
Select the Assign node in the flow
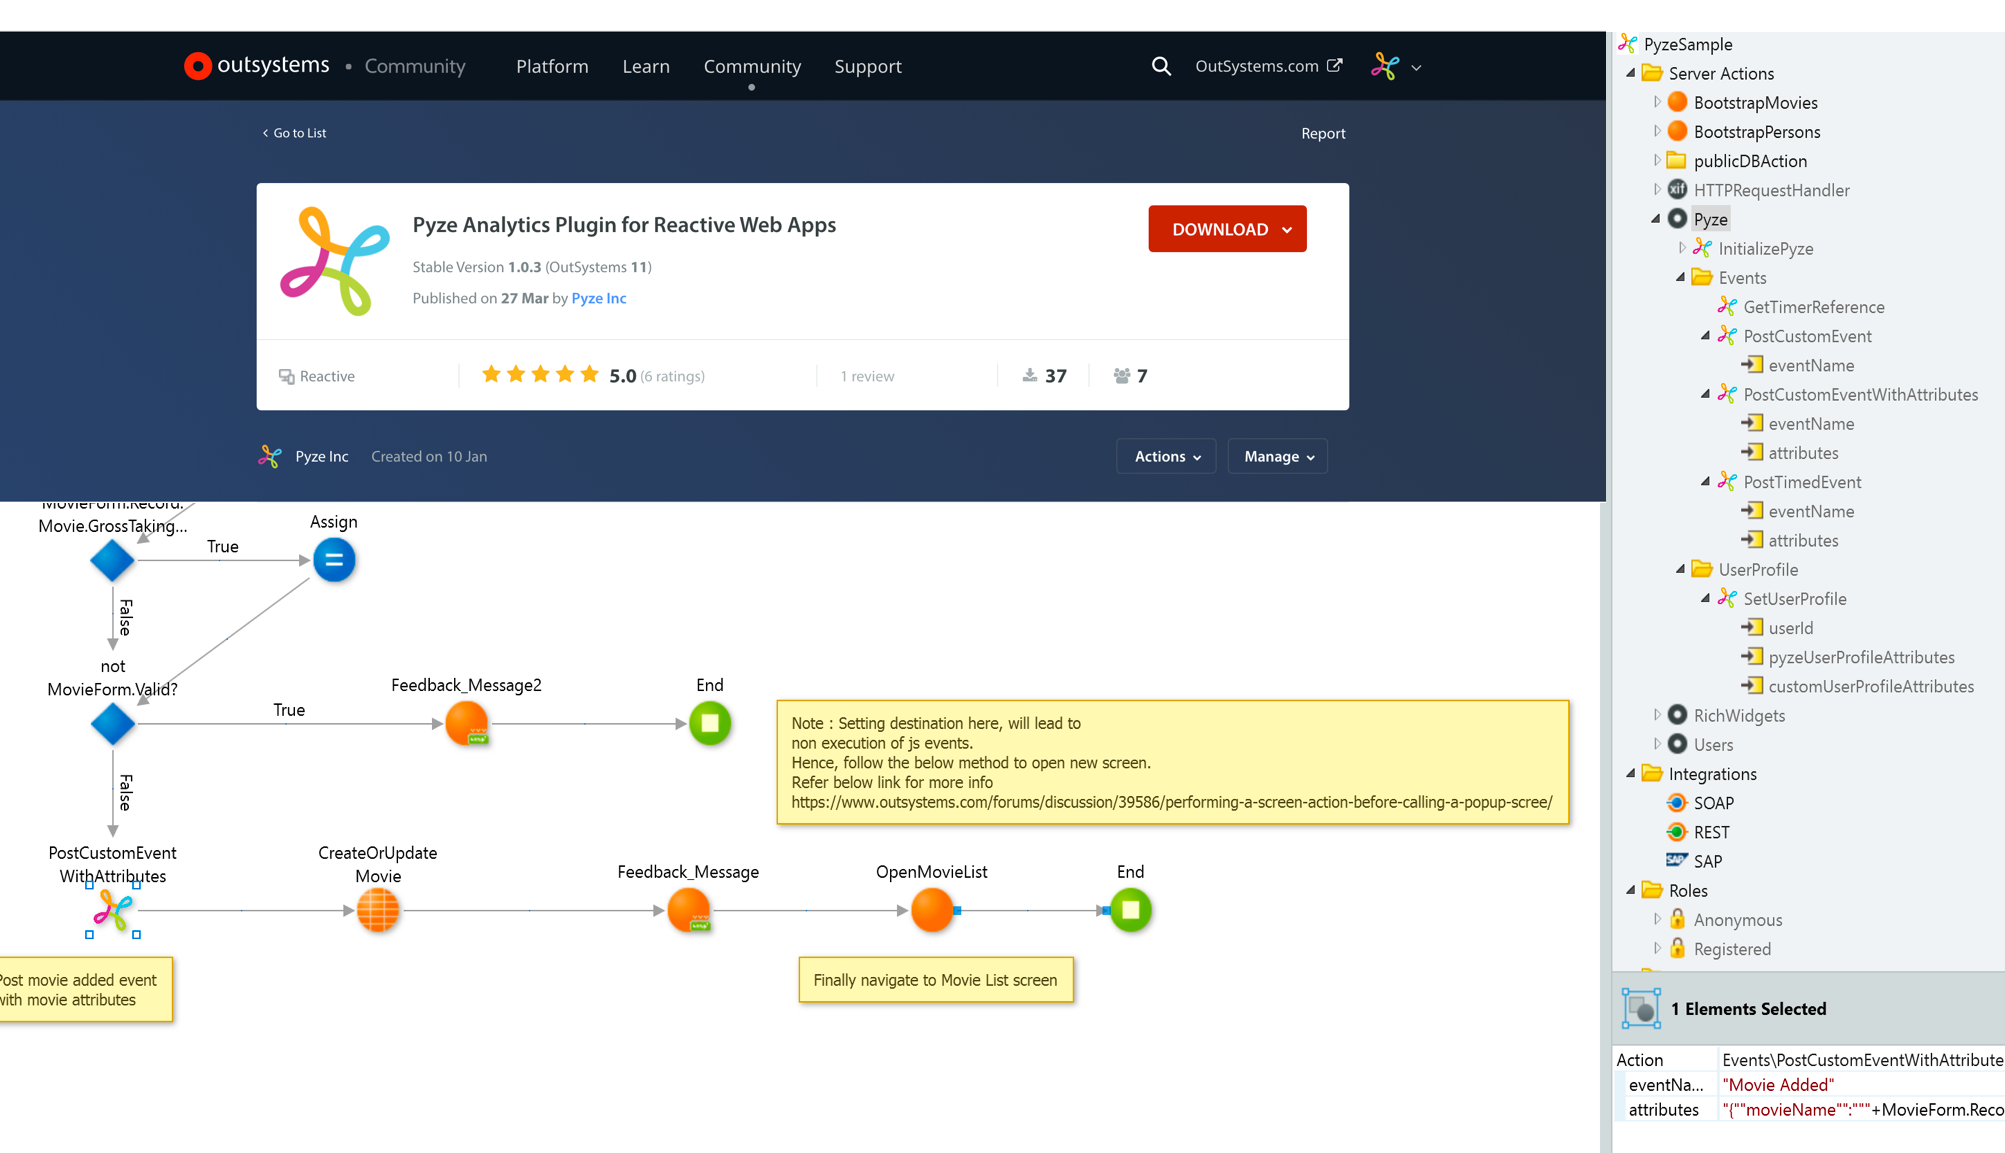click(x=334, y=560)
